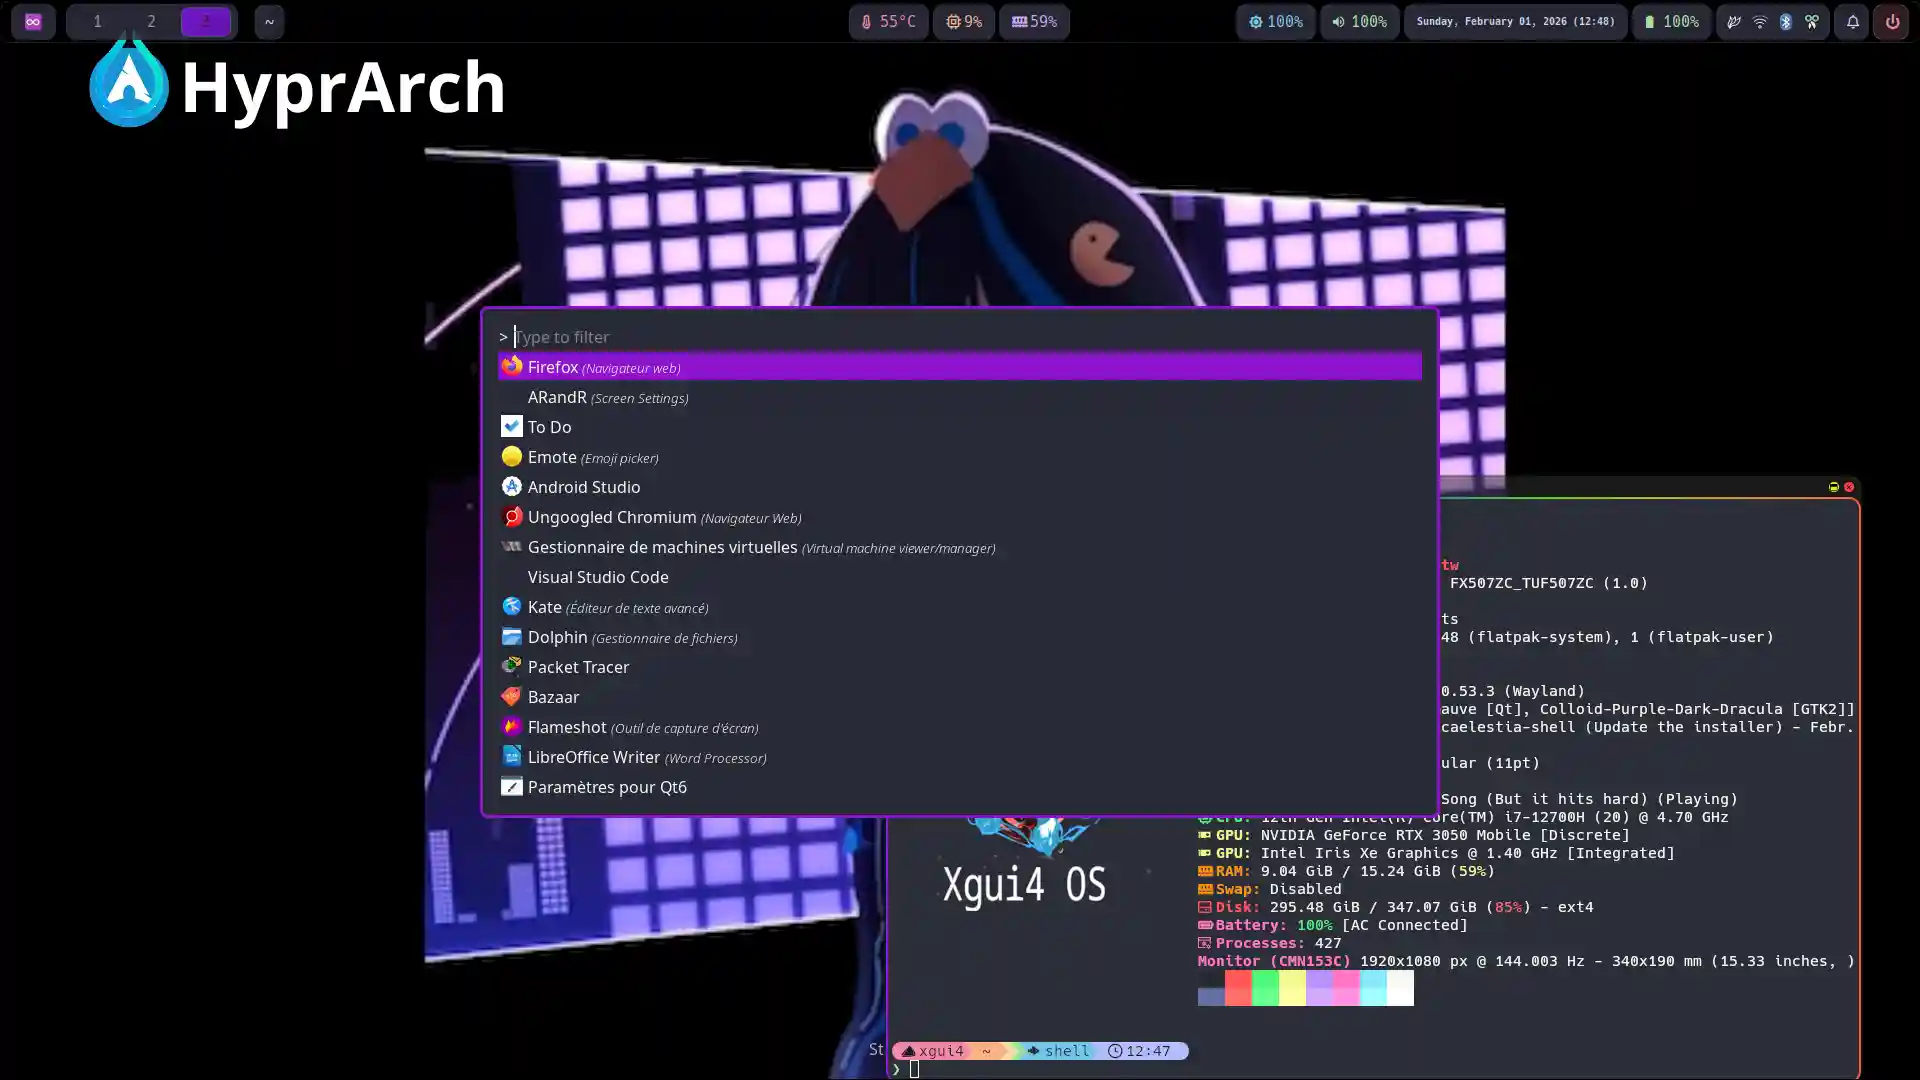Open Paramètres pour Qt6 entry

coord(960,786)
